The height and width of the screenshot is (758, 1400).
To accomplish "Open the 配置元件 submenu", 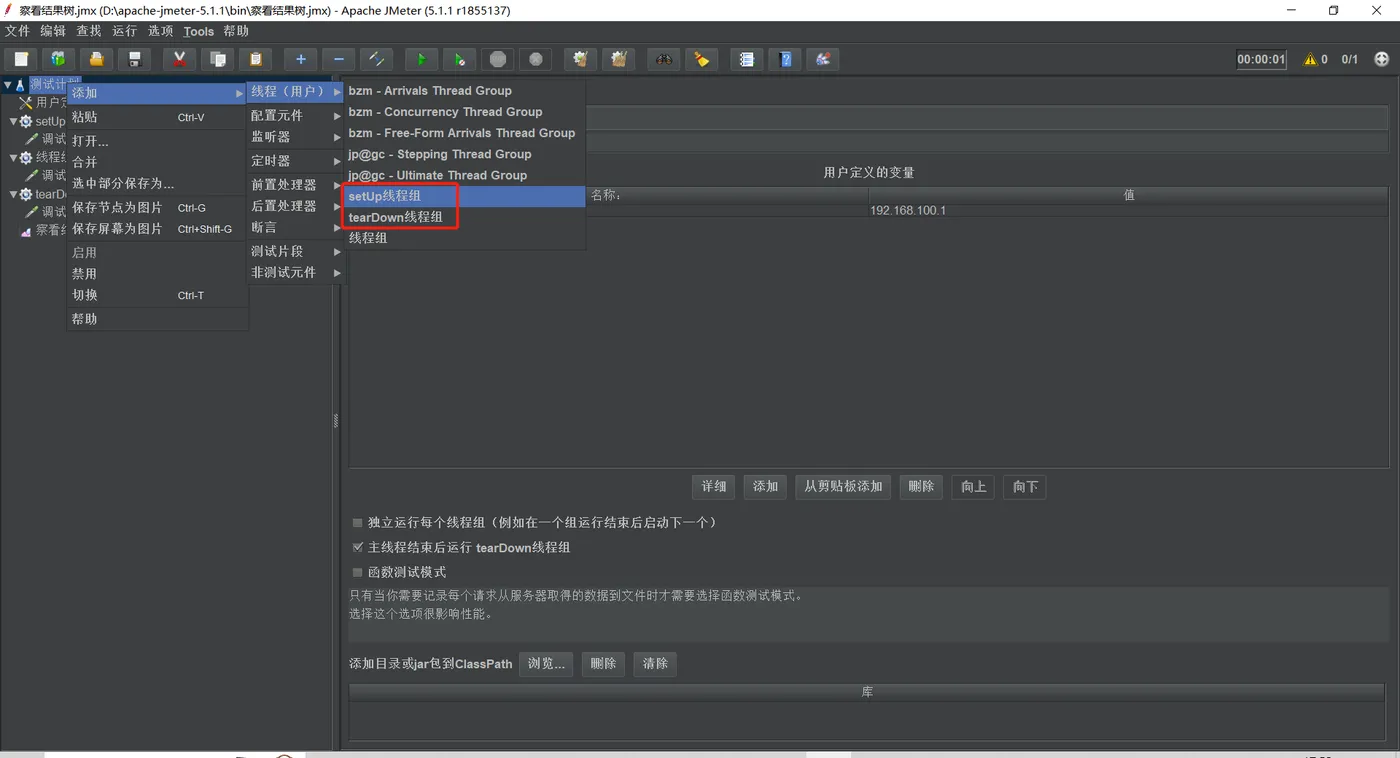I will [295, 116].
